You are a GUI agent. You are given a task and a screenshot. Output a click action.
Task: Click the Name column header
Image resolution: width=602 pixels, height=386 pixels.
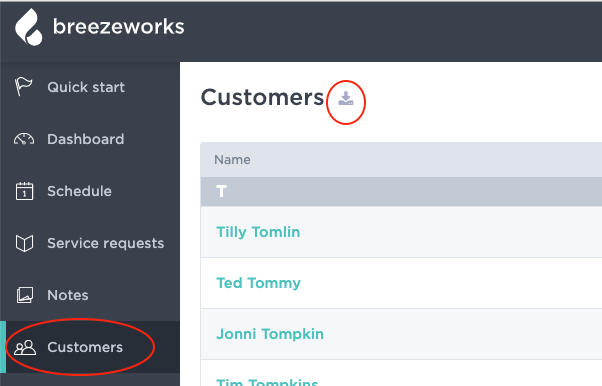tap(232, 159)
